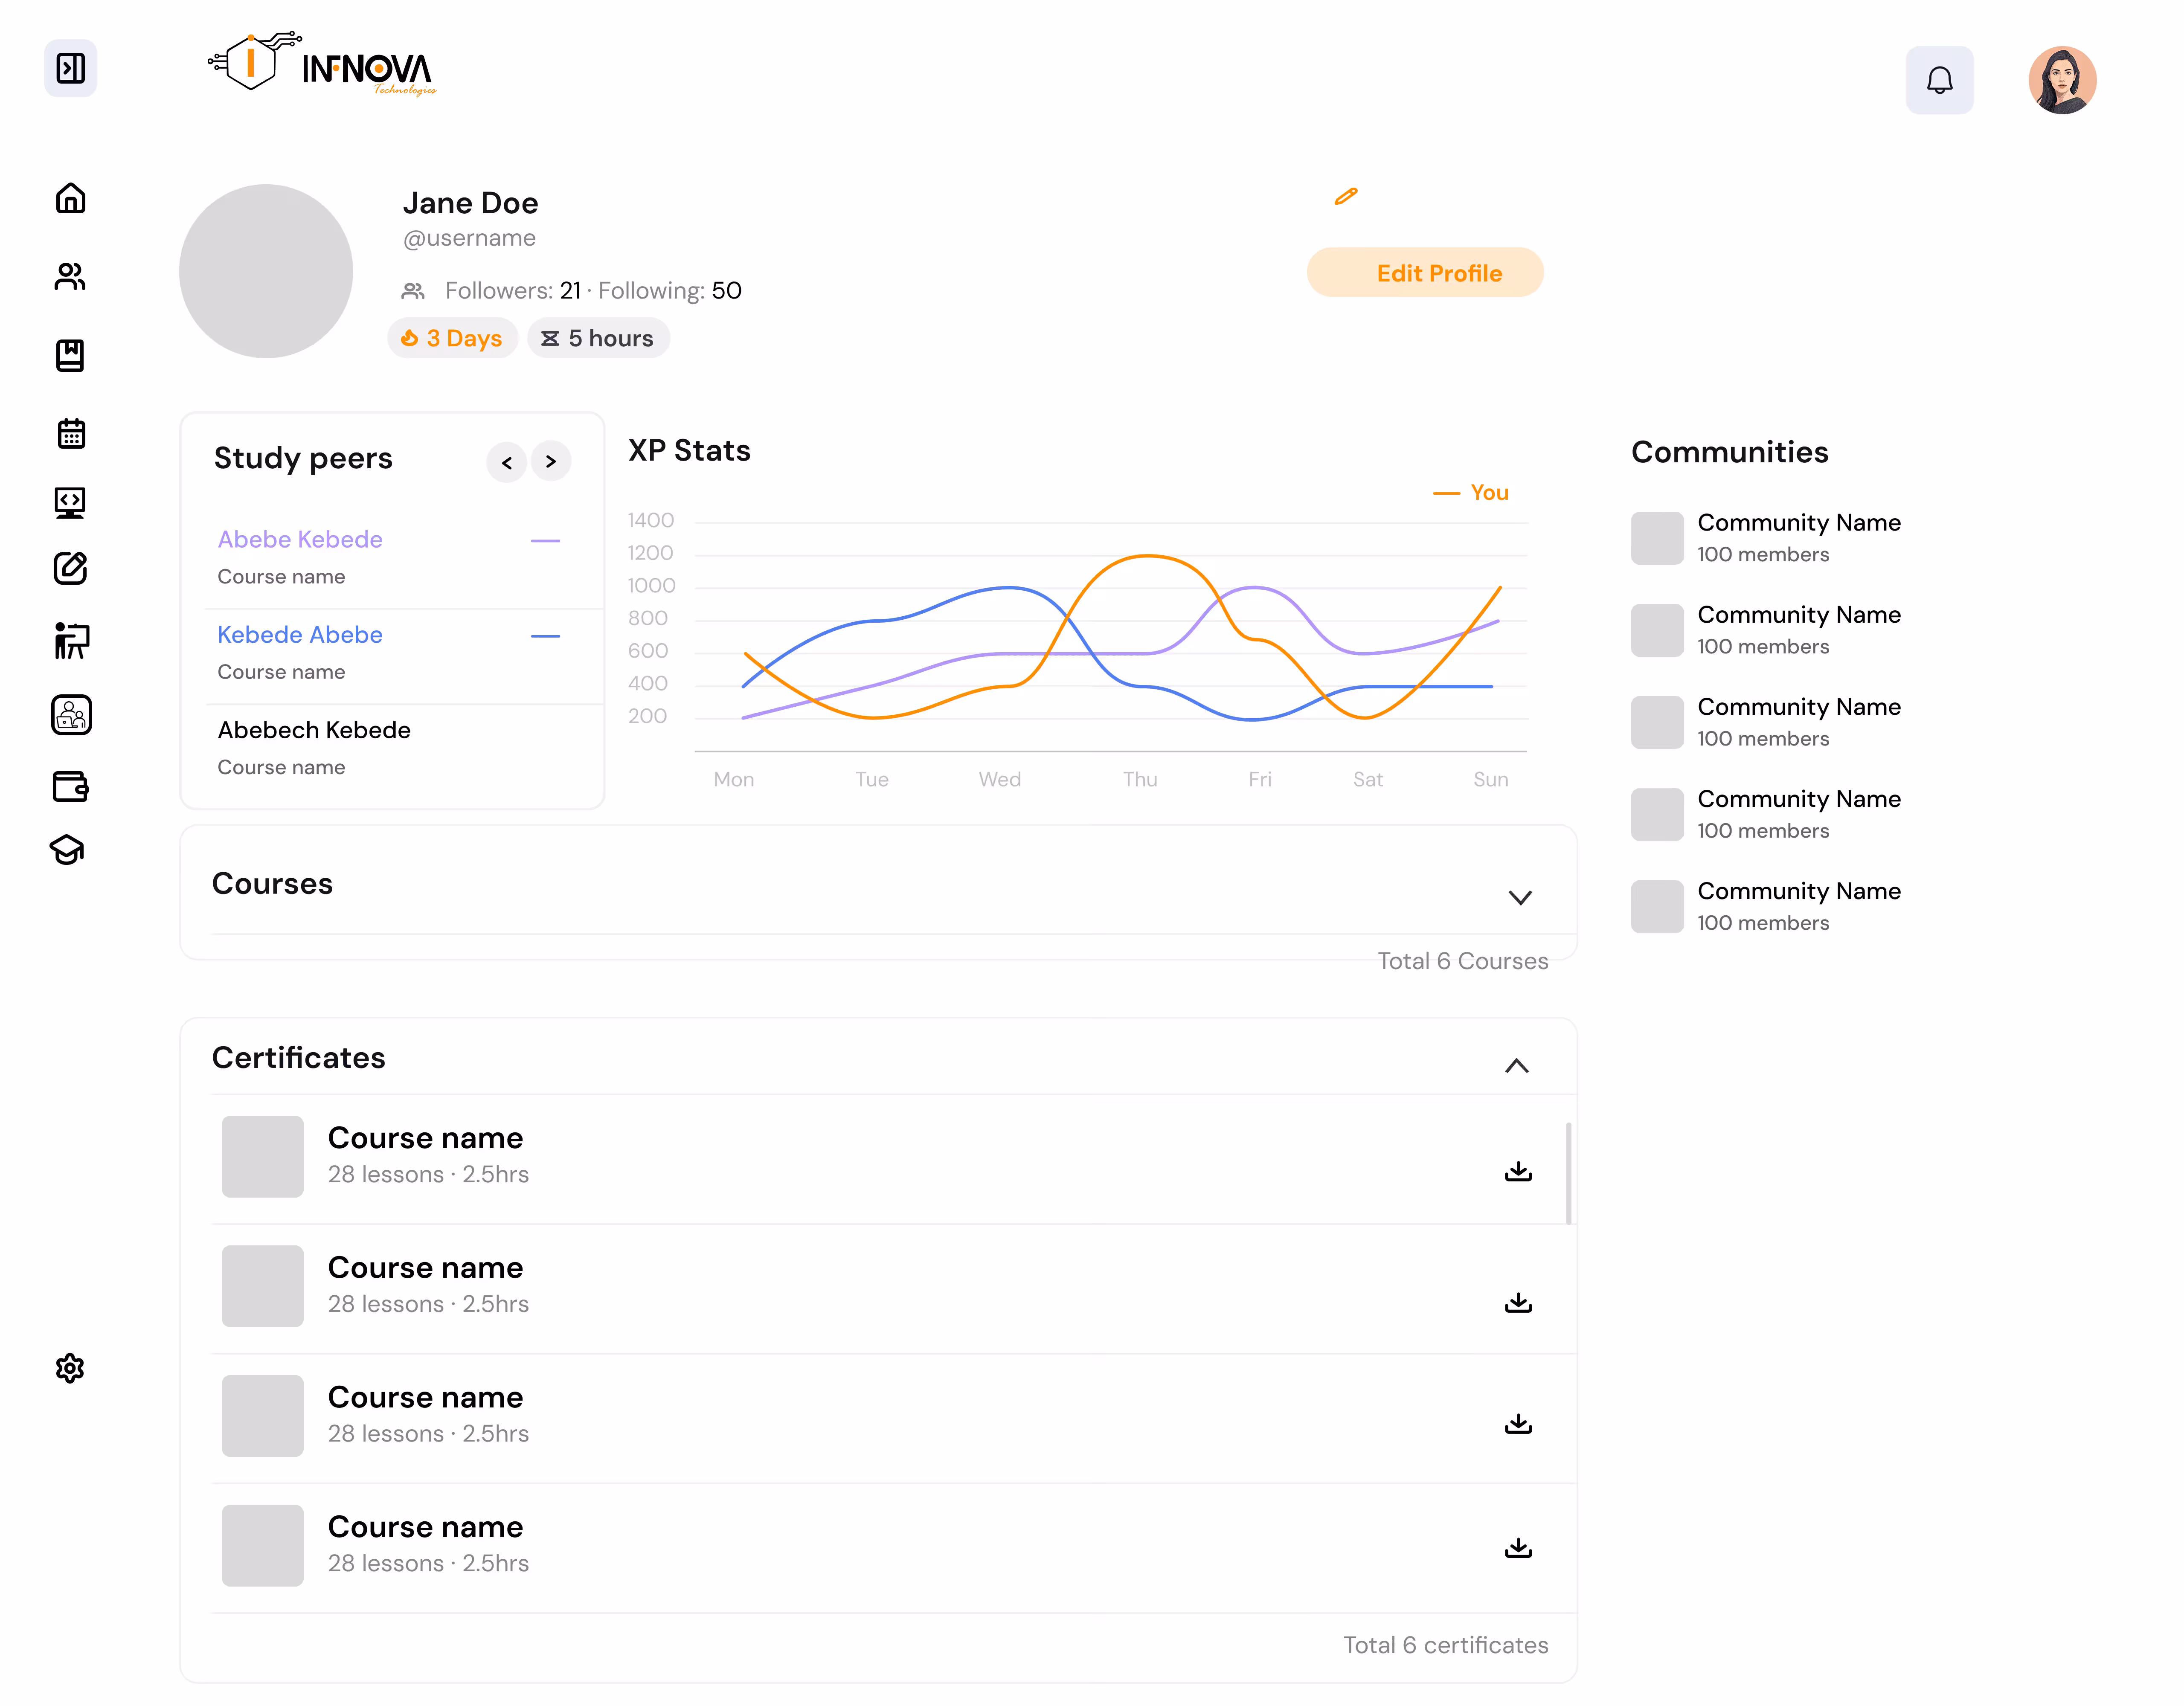The height and width of the screenshot is (1706, 2184).
Task: Open notifications bell
Action: coord(1939,80)
